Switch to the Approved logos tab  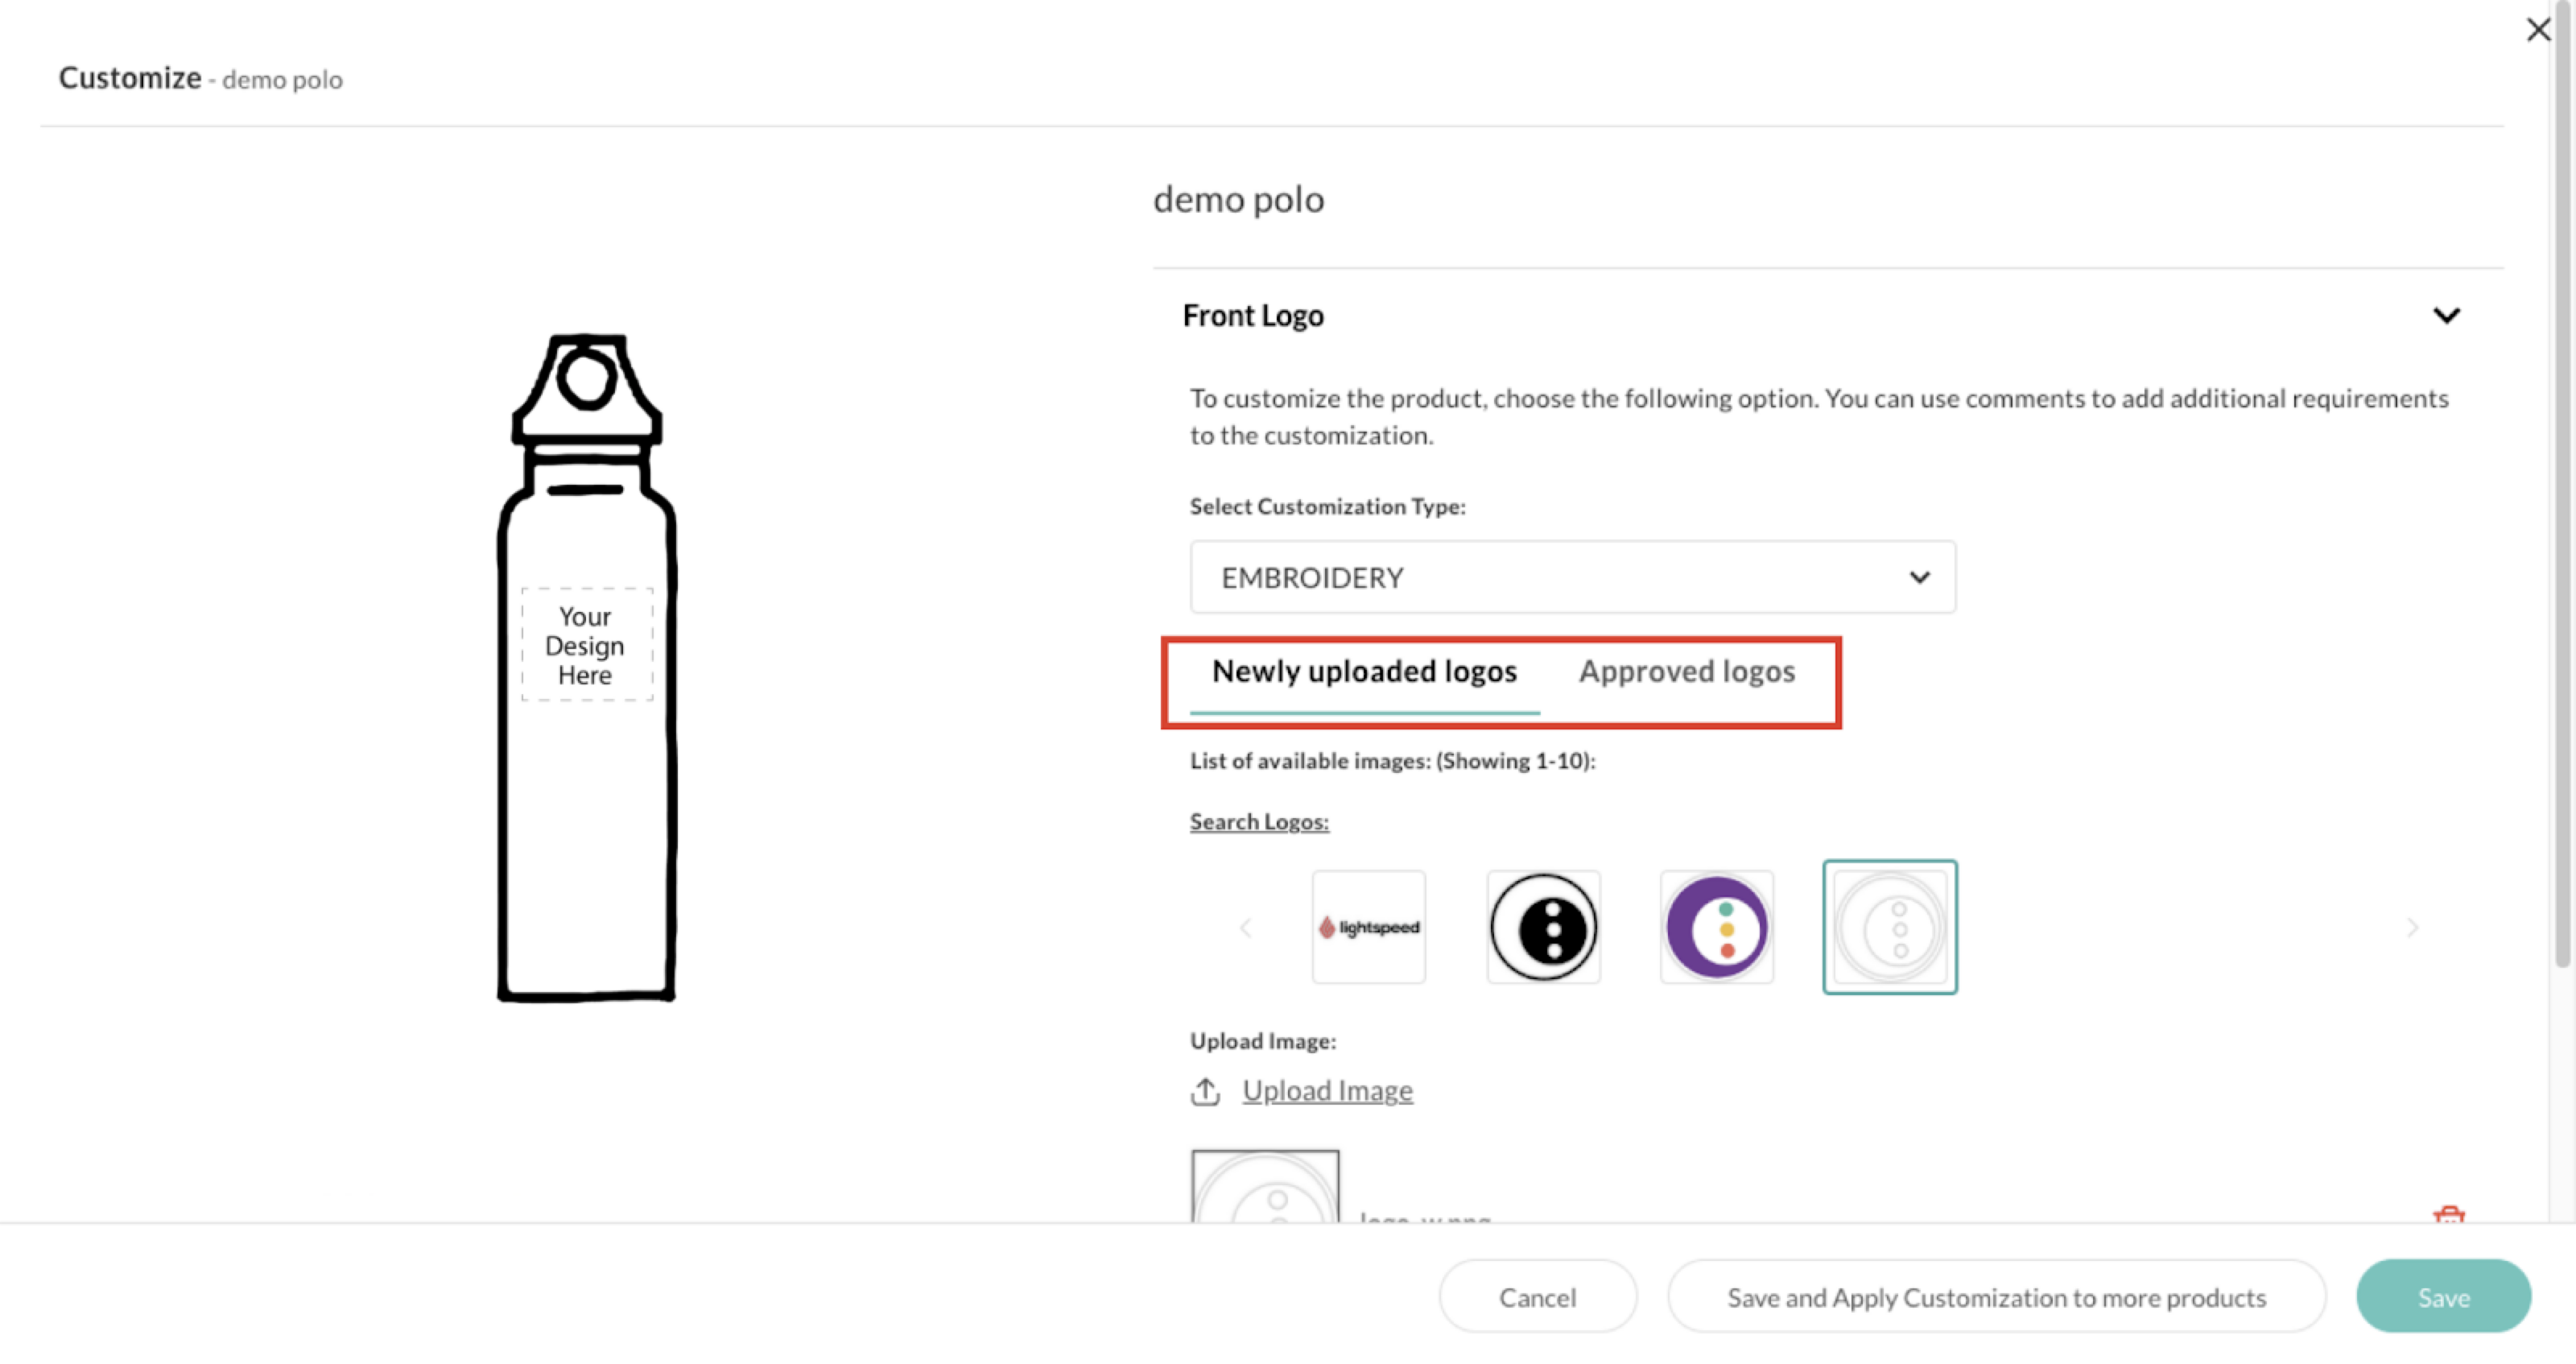pyautogui.click(x=1686, y=672)
